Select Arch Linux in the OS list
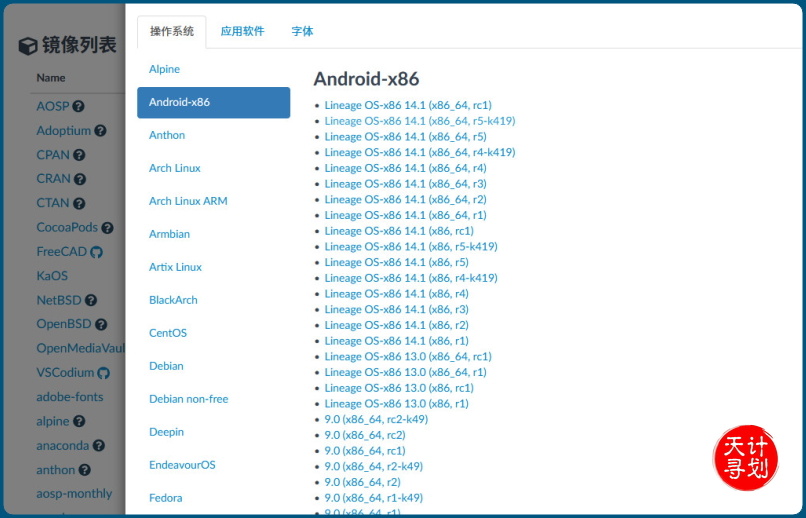This screenshot has width=806, height=518. (x=175, y=168)
